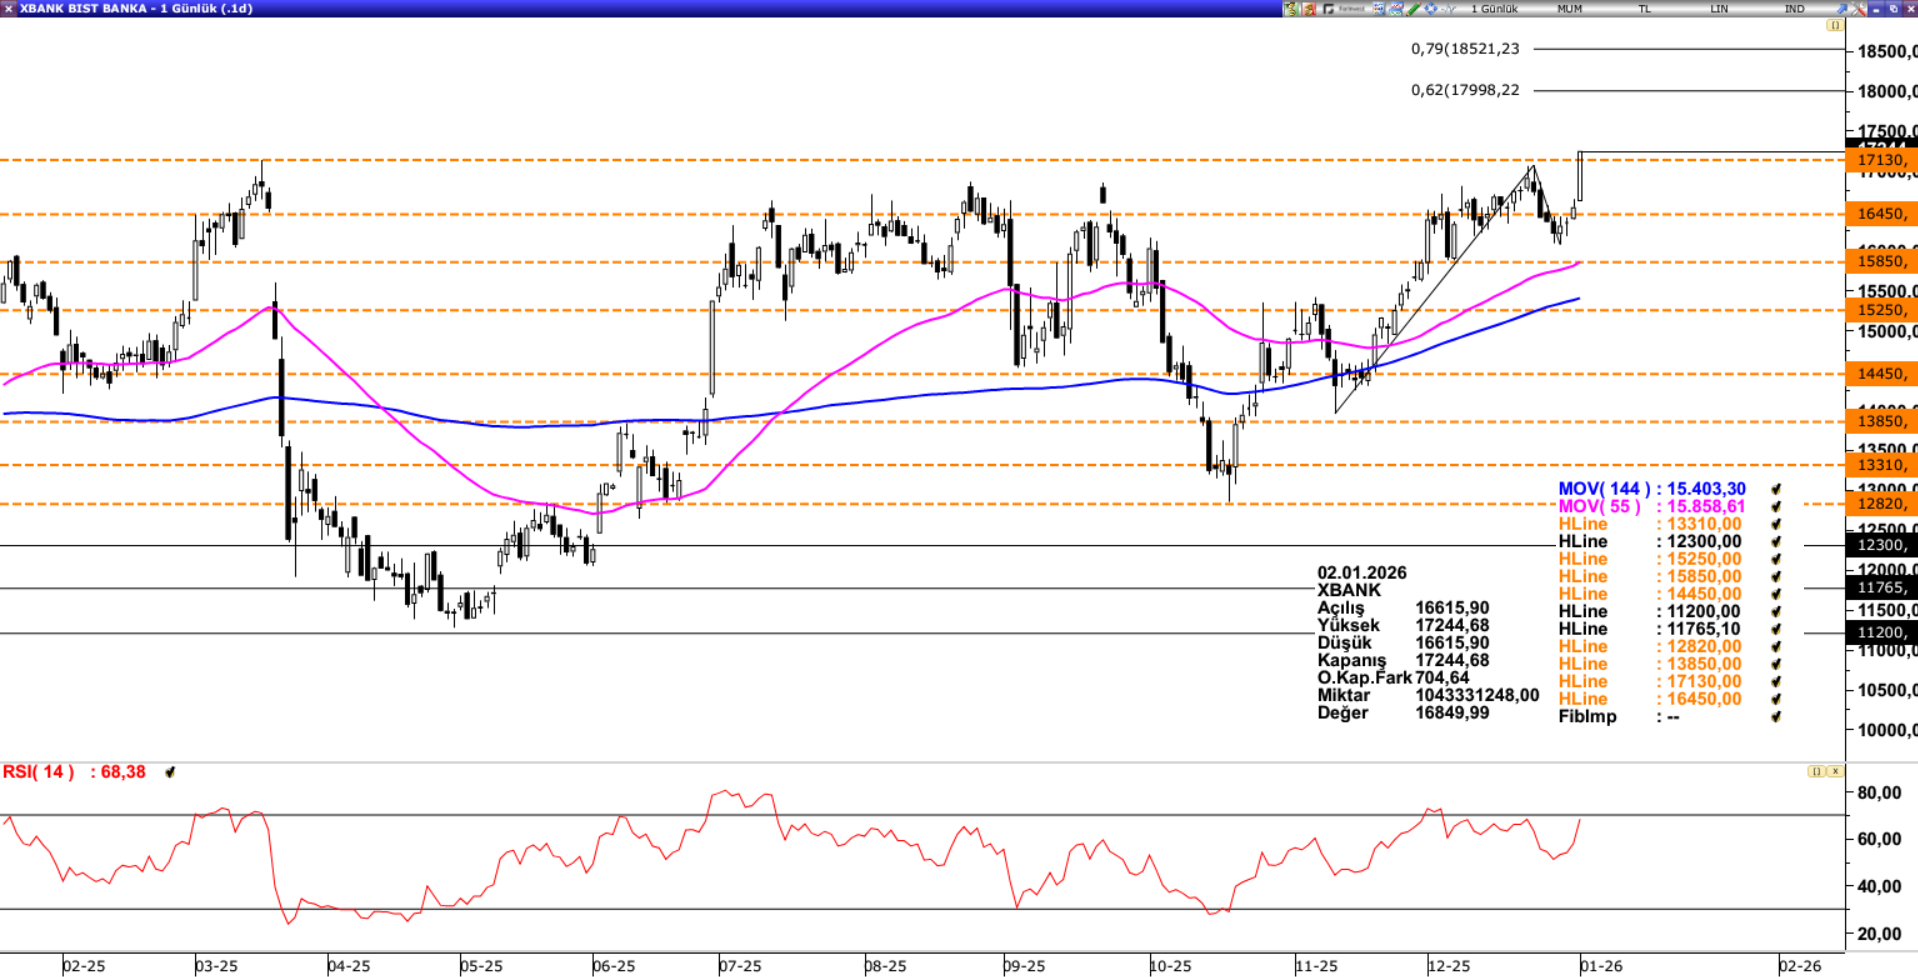Screen dimensions: 1918x977
Task: Click the RSI panel close button
Action: click(x=1835, y=771)
